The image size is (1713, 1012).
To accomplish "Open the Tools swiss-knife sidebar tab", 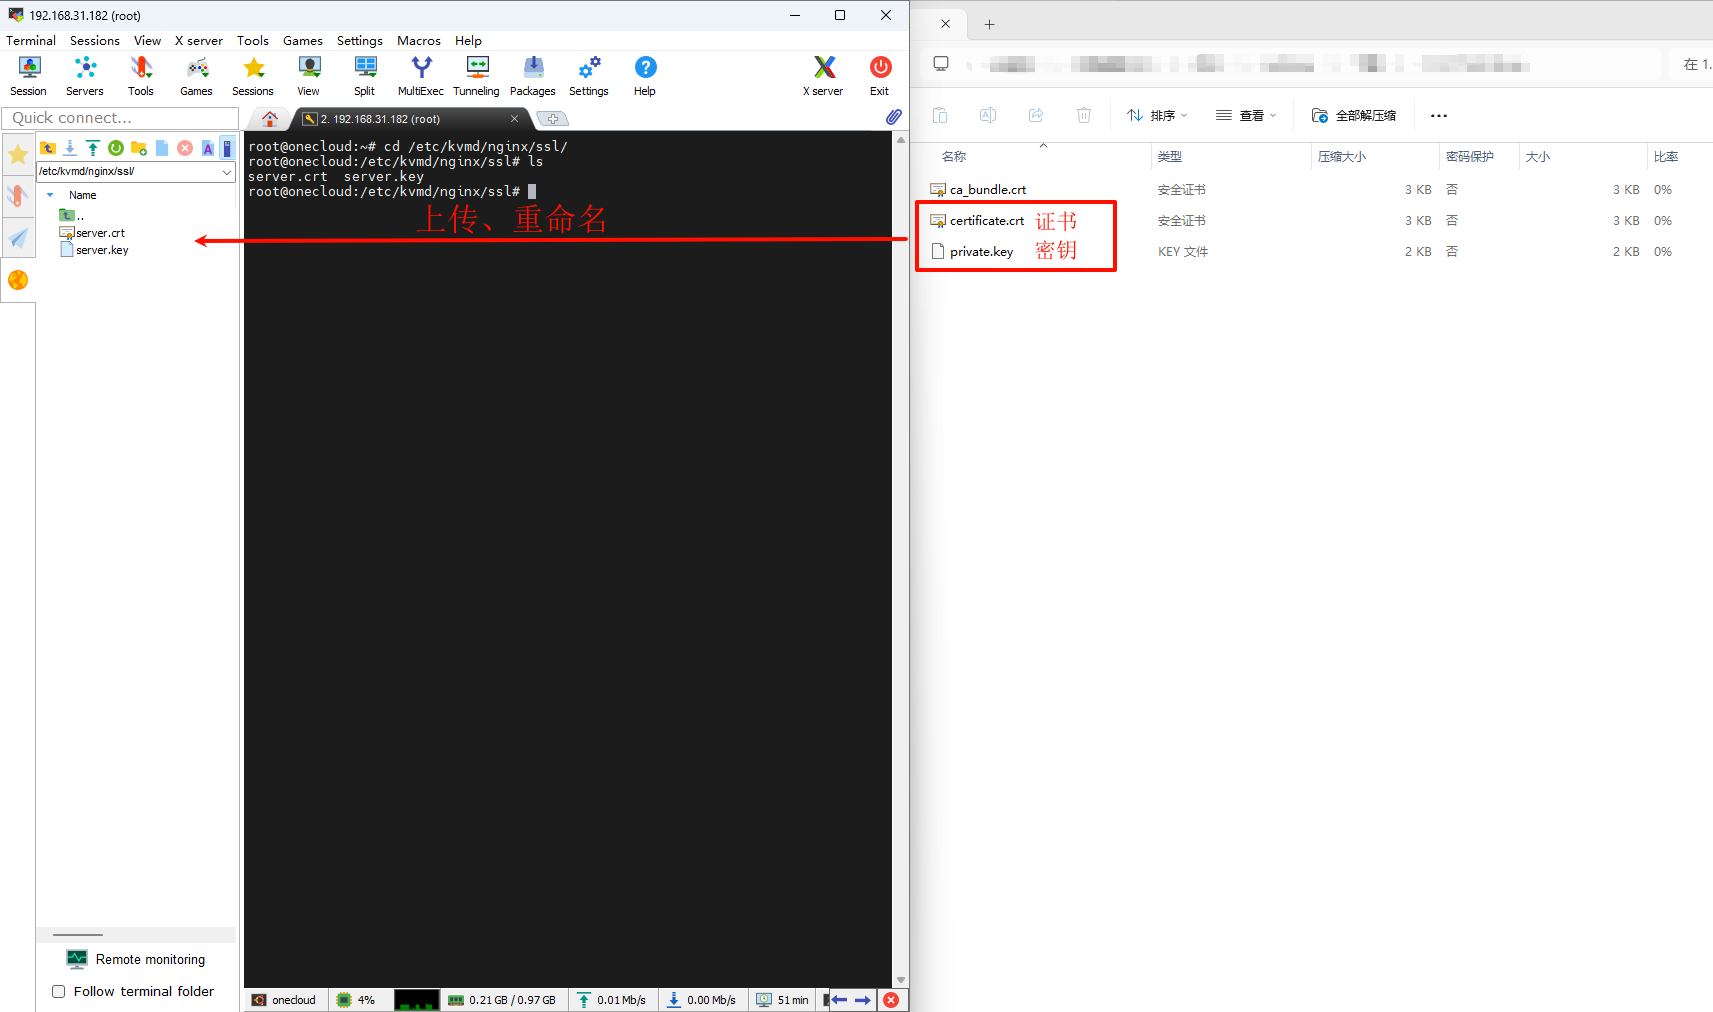I will point(18,196).
